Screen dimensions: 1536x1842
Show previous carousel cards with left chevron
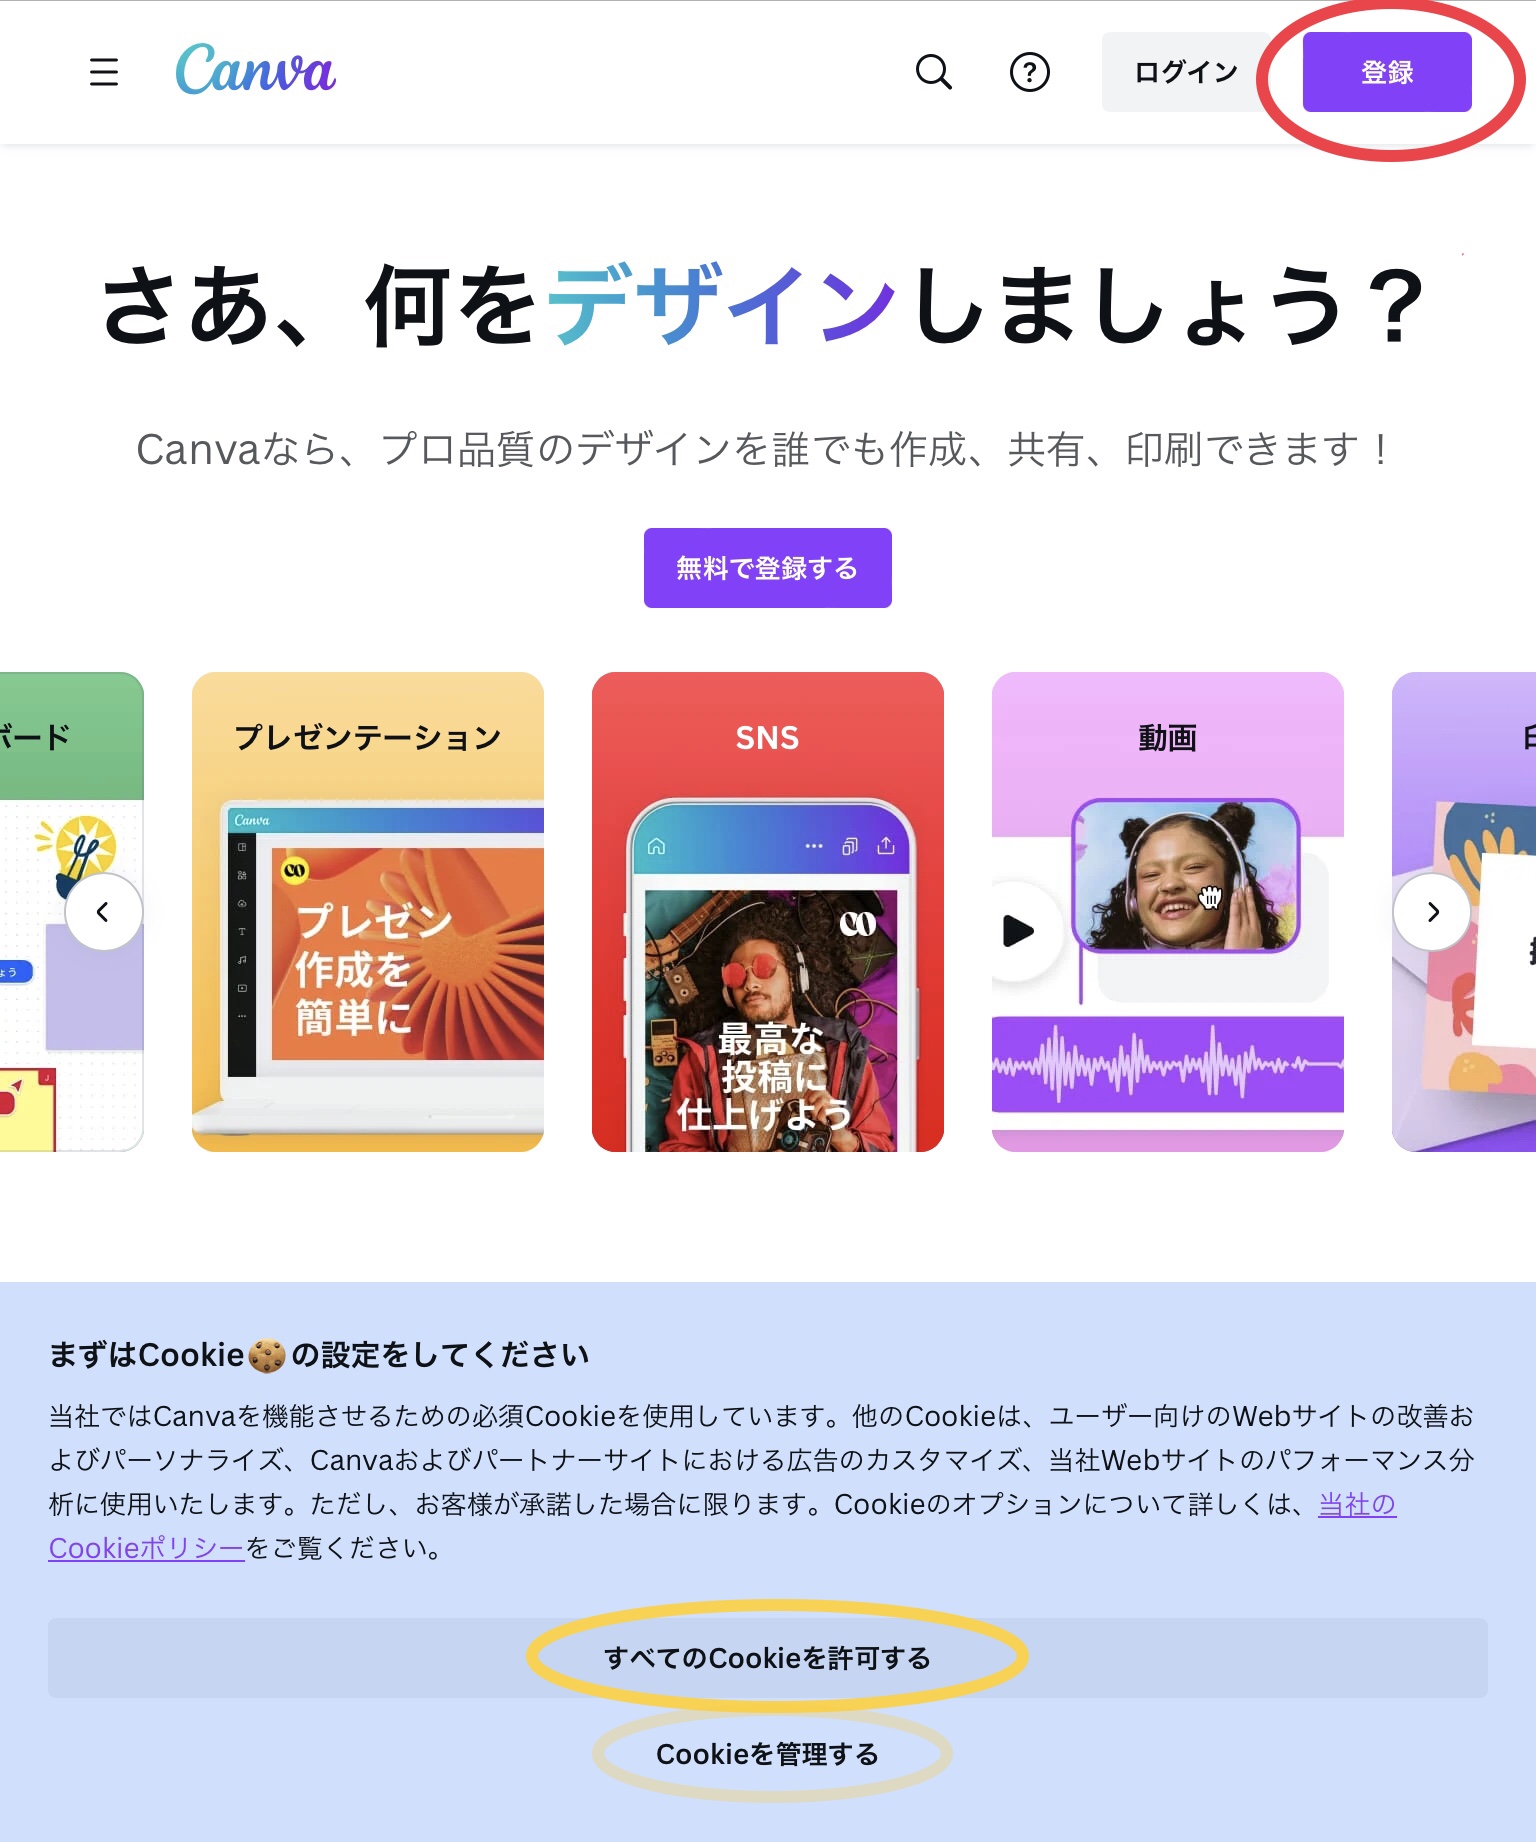(x=103, y=912)
